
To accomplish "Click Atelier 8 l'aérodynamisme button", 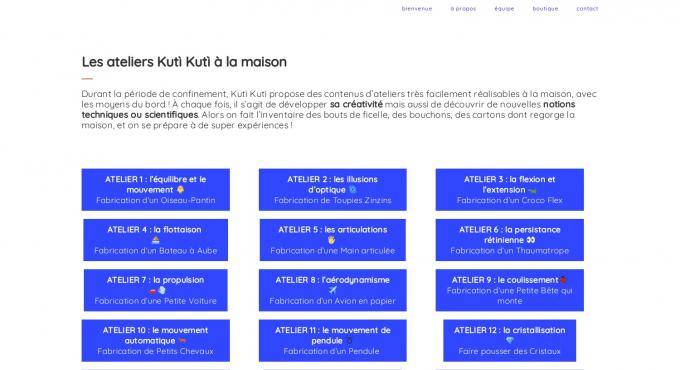I will pos(333,290).
